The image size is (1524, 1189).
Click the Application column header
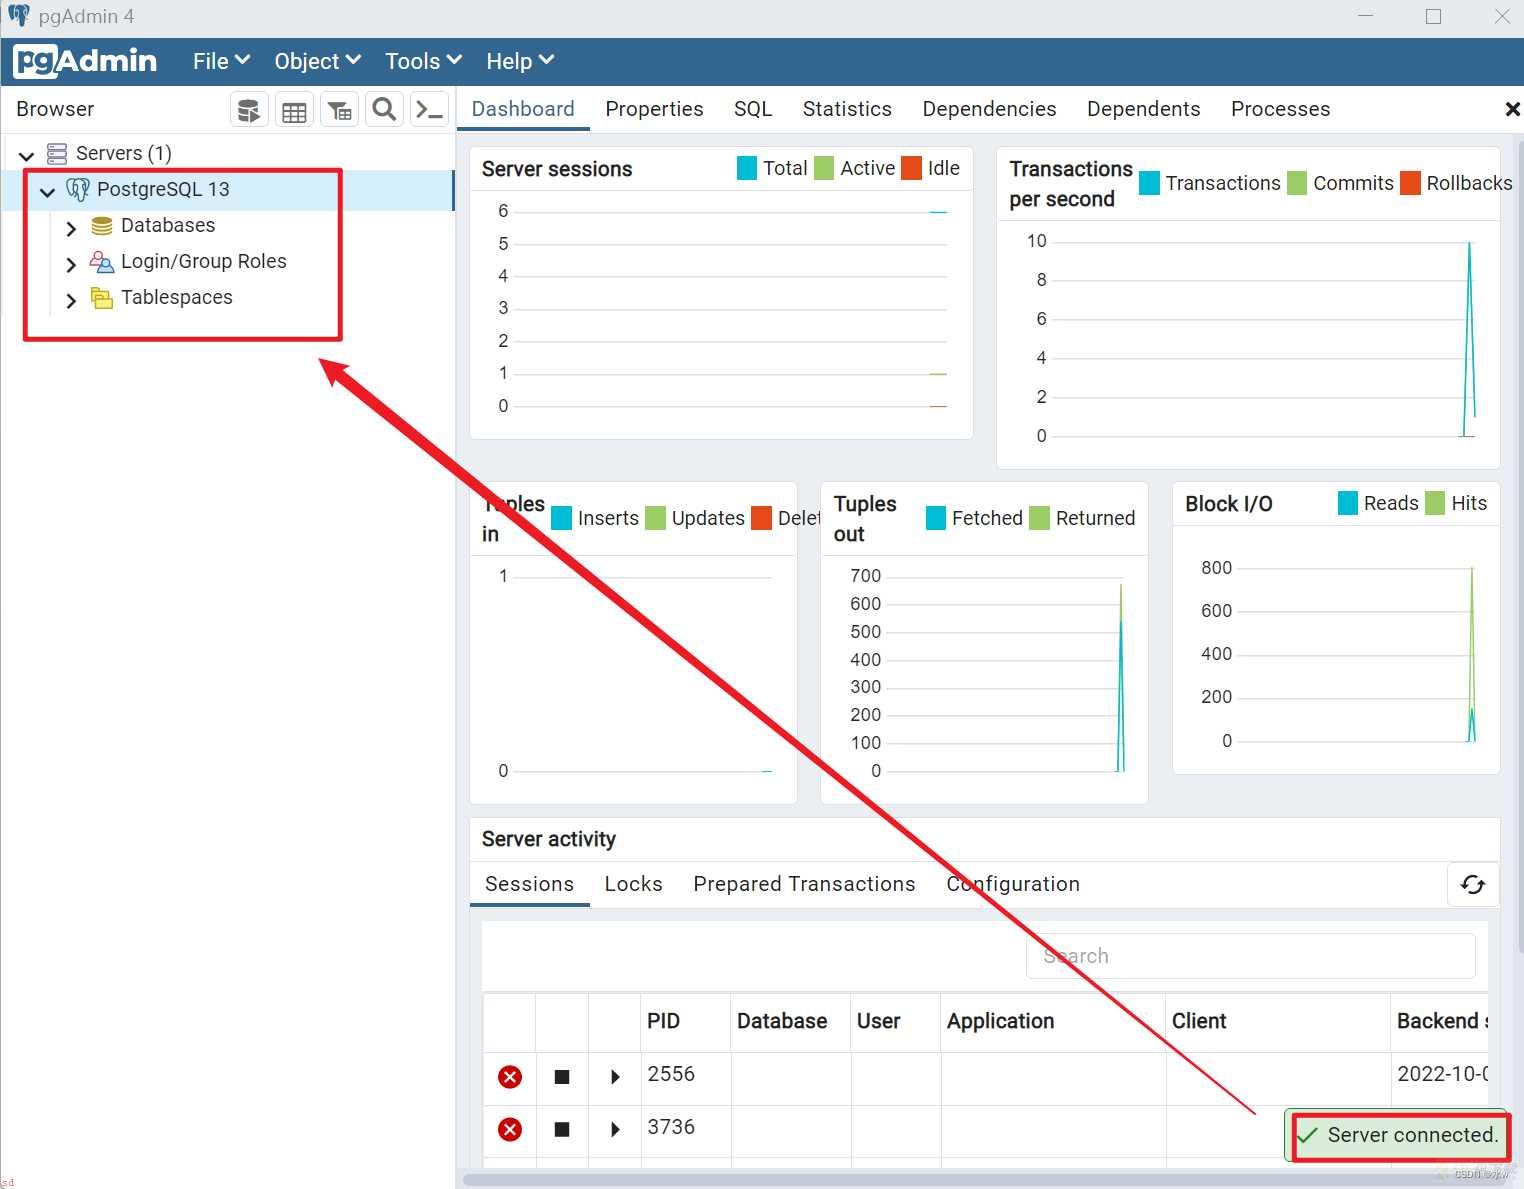(x=1053, y=1021)
